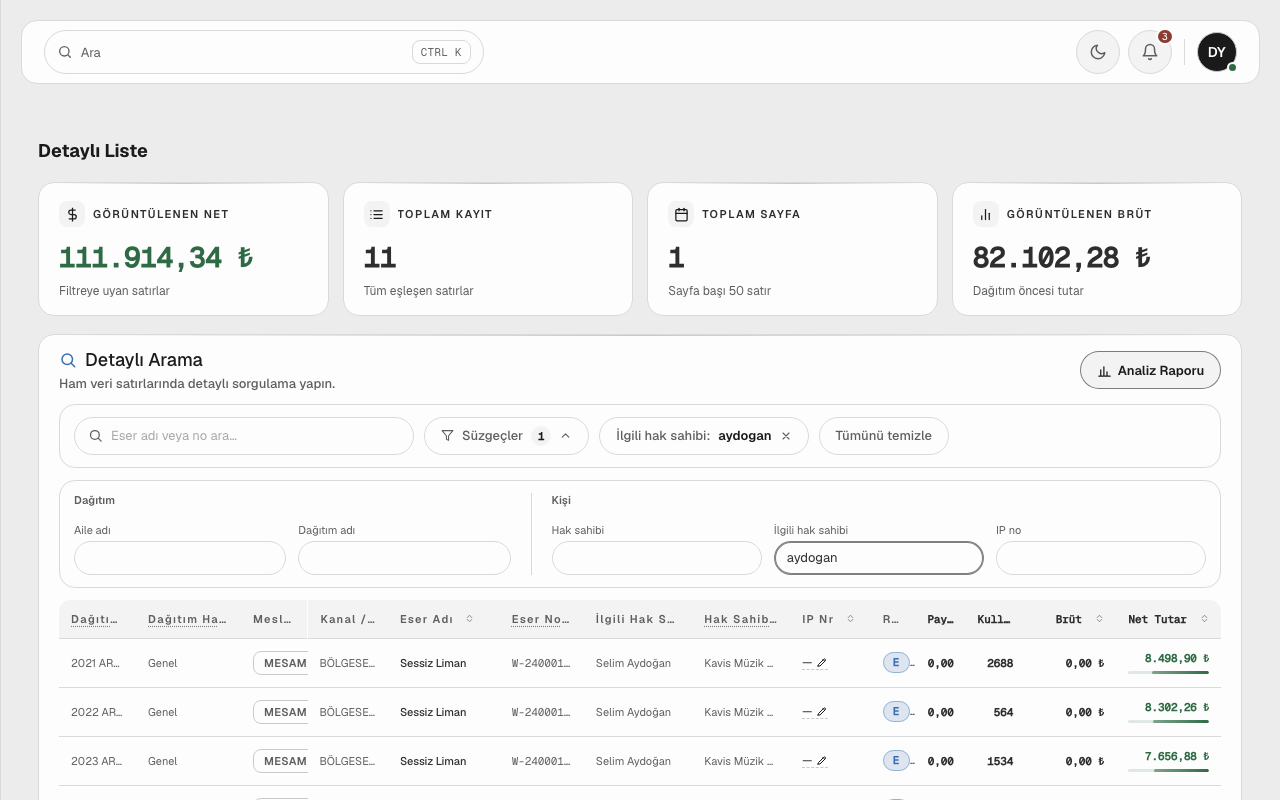The image size is (1280, 800).
Task: Open notifications bell with 3 badge
Action: (x=1150, y=52)
